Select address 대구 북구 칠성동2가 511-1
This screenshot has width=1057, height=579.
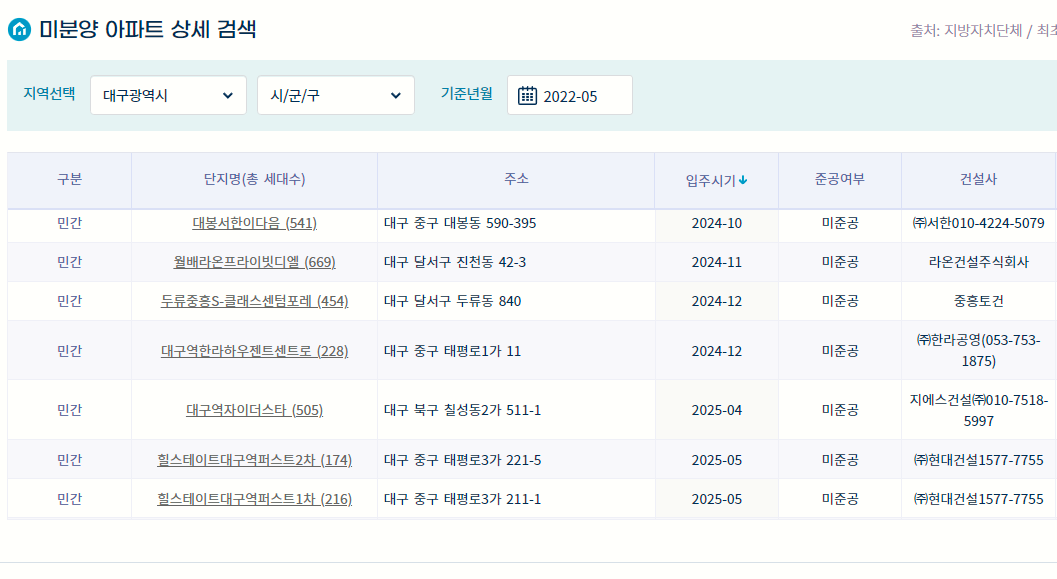click(x=462, y=410)
